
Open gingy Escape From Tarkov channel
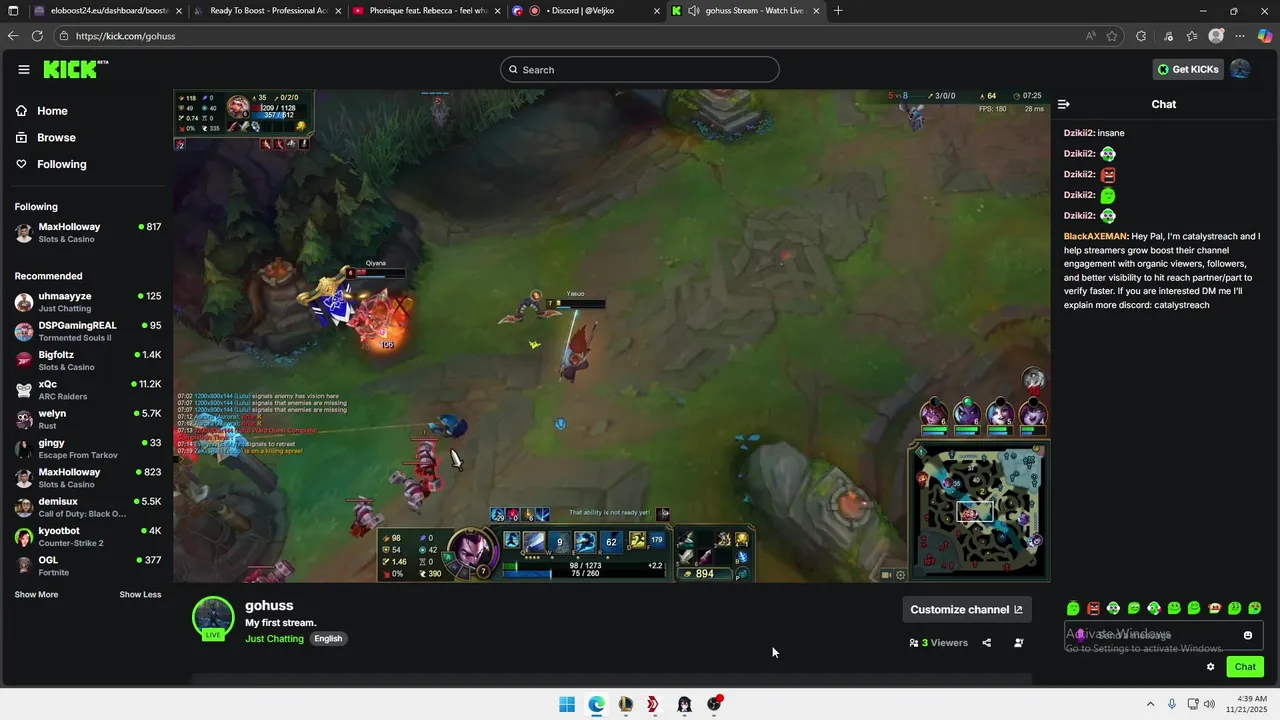(x=88, y=449)
